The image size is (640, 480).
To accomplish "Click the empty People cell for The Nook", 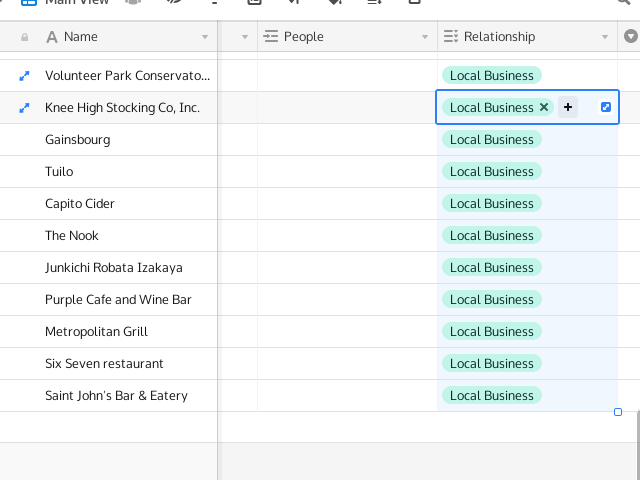I will (347, 236).
